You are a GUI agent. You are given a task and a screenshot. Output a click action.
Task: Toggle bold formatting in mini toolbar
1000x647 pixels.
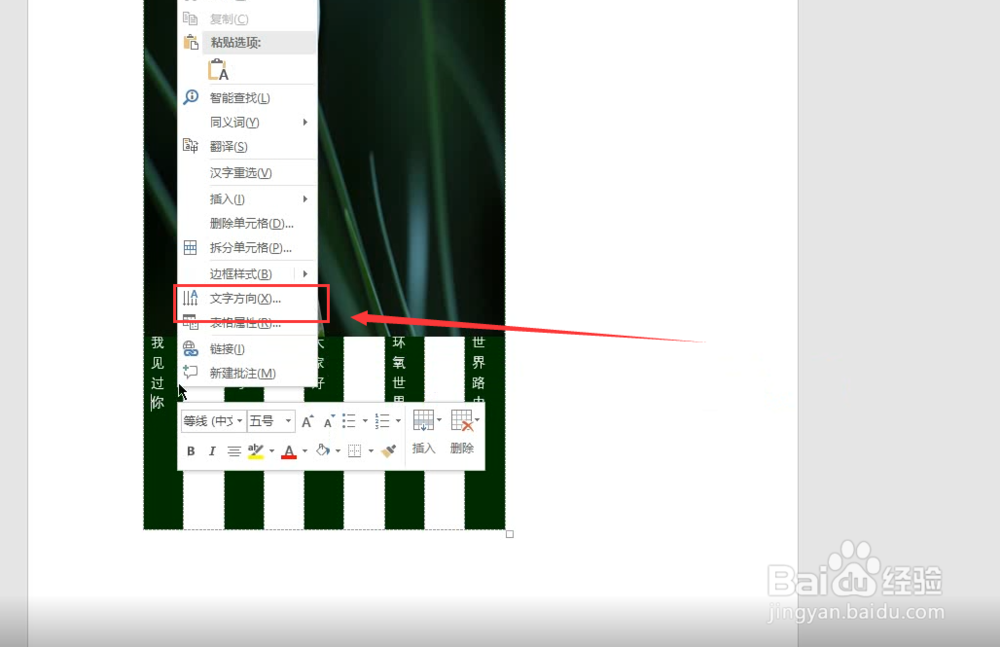click(191, 451)
